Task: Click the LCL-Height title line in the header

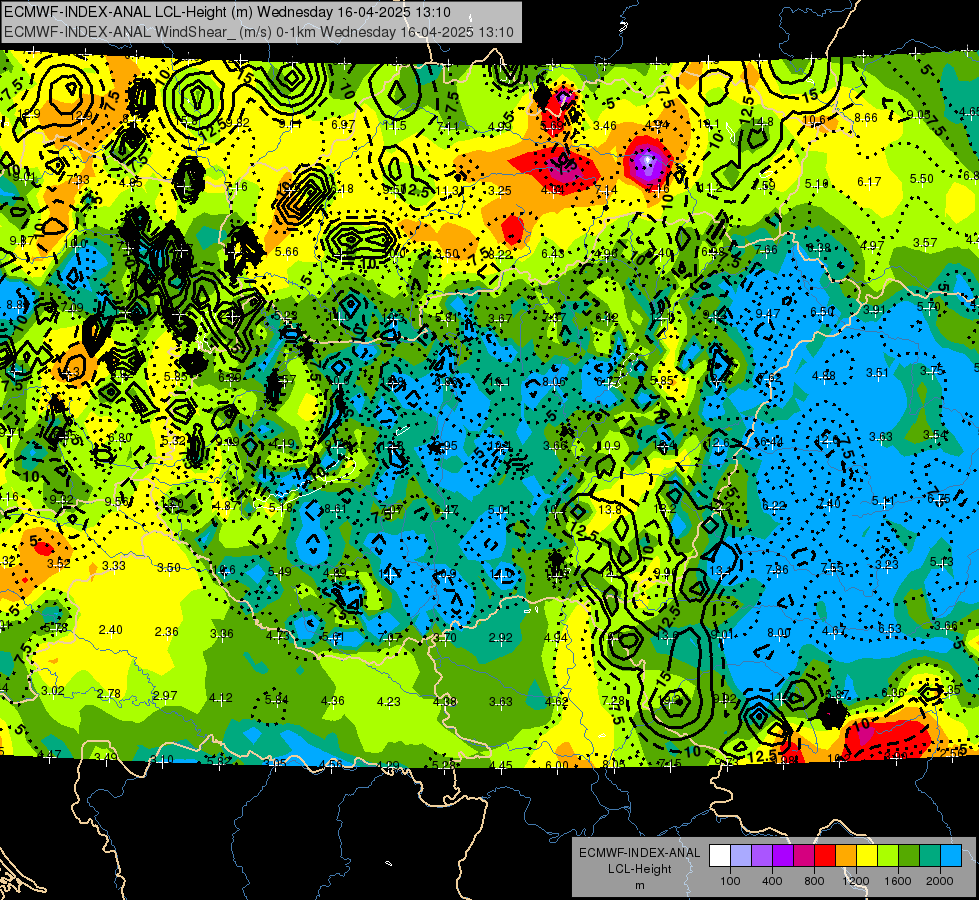Action: click(227, 12)
